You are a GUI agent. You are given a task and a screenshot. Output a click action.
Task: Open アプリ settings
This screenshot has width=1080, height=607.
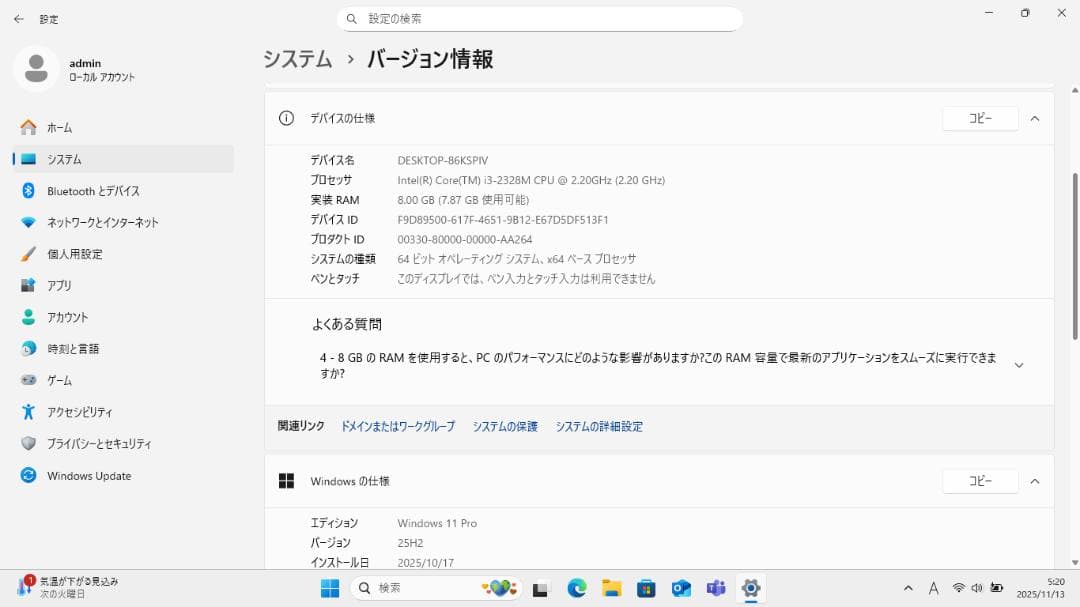pyautogui.click(x=124, y=285)
